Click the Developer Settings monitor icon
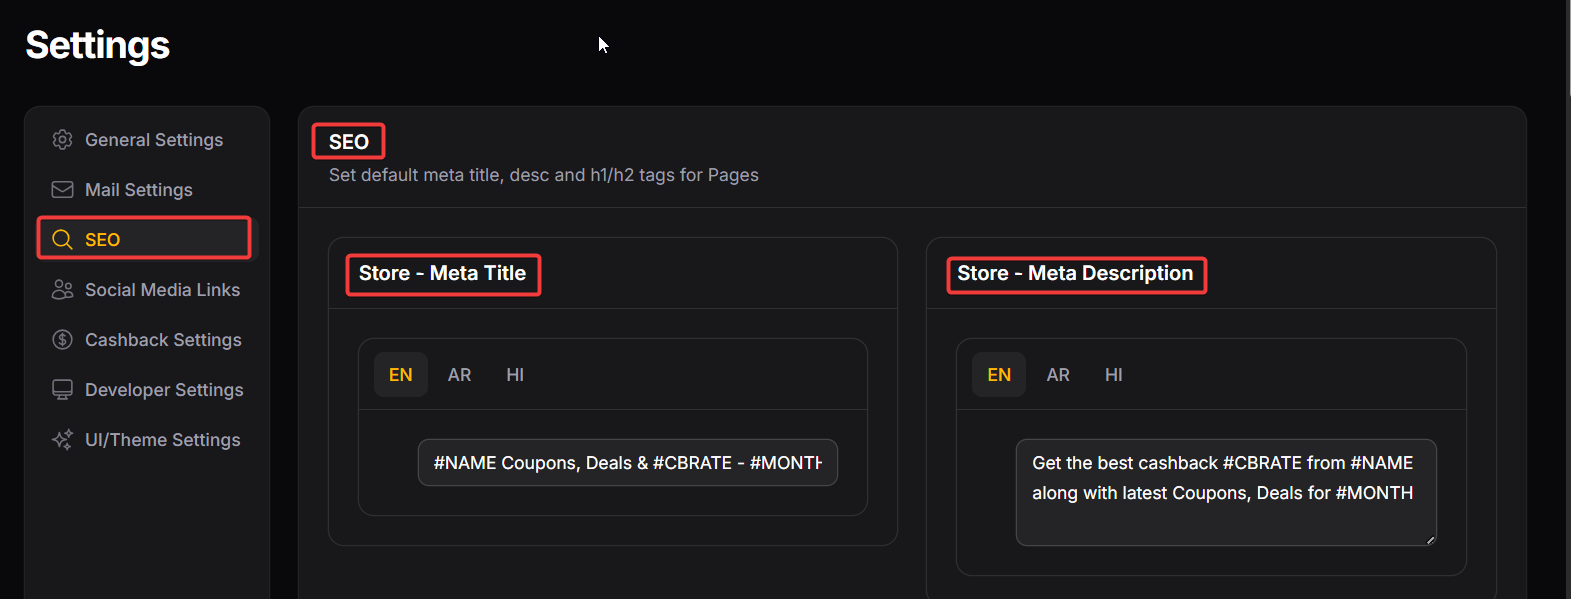Screen dimensions: 1571x599 (62, 390)
